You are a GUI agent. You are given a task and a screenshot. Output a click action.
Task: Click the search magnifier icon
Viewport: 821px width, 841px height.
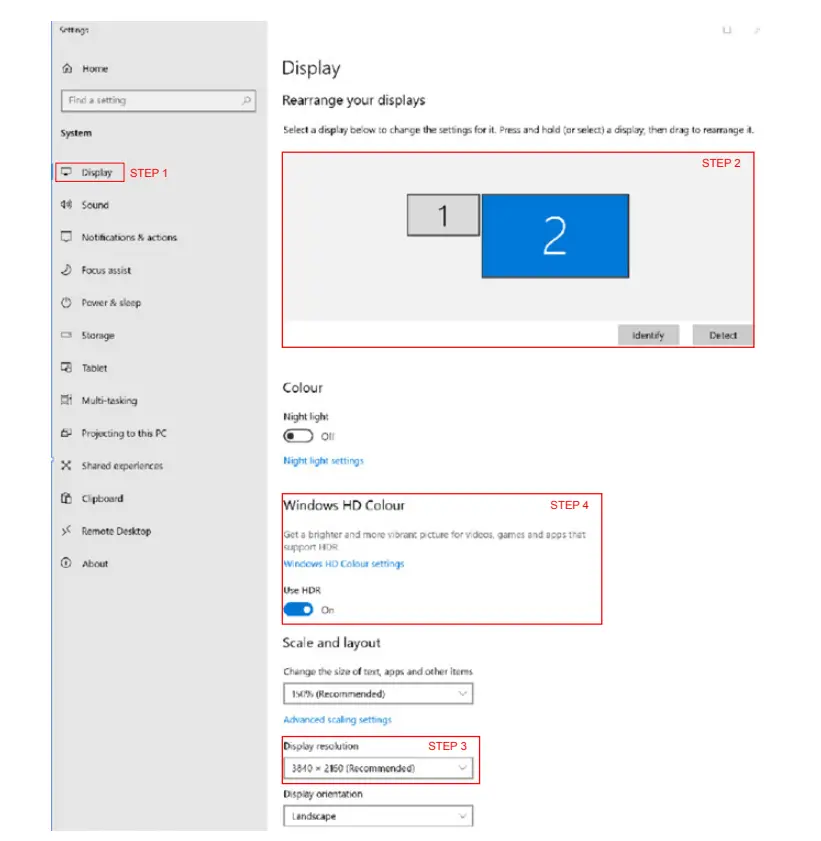246,100
